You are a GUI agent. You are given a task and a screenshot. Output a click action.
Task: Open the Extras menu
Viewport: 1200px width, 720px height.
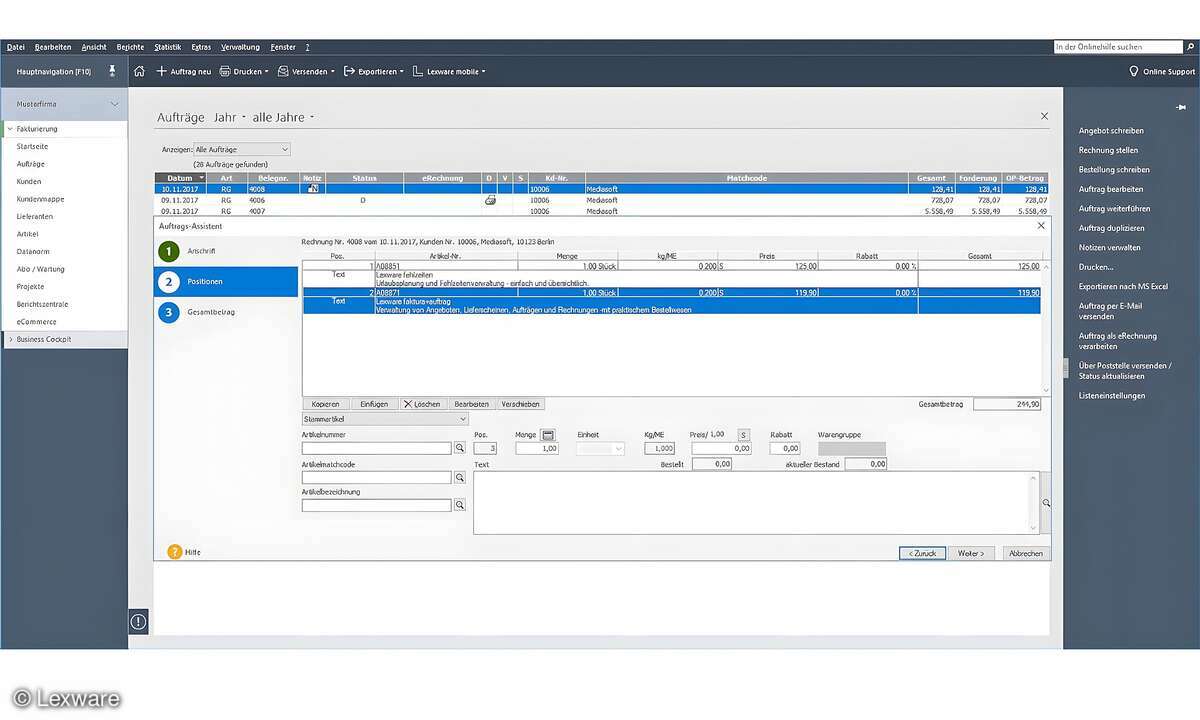201,47
